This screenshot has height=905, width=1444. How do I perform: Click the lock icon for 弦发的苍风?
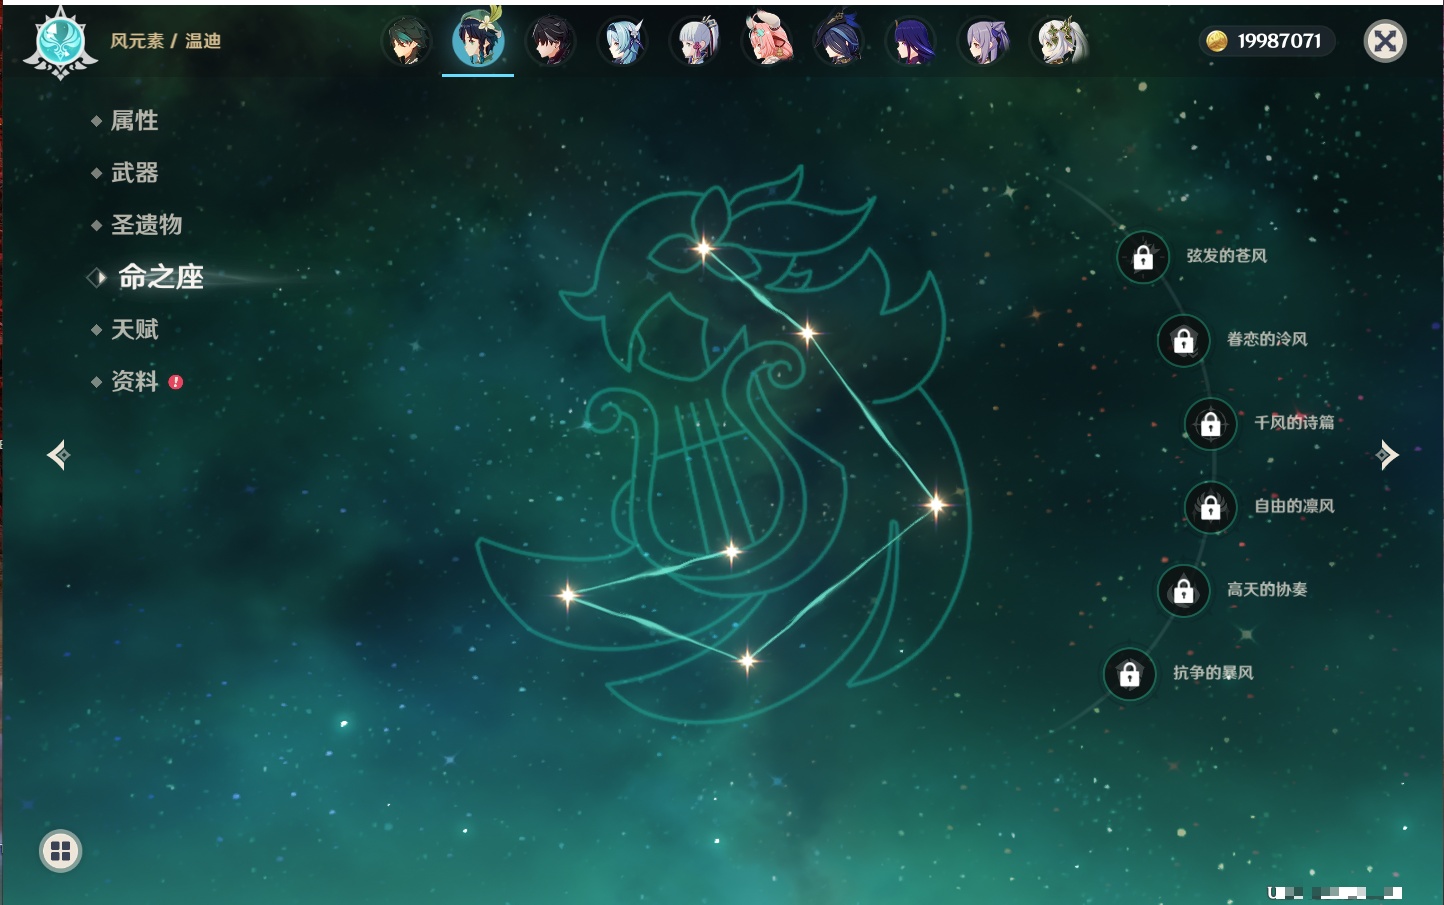[1143, 257]
